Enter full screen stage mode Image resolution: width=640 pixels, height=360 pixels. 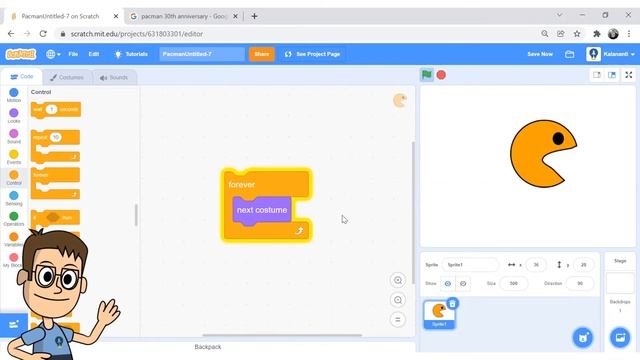pos(629,75)
